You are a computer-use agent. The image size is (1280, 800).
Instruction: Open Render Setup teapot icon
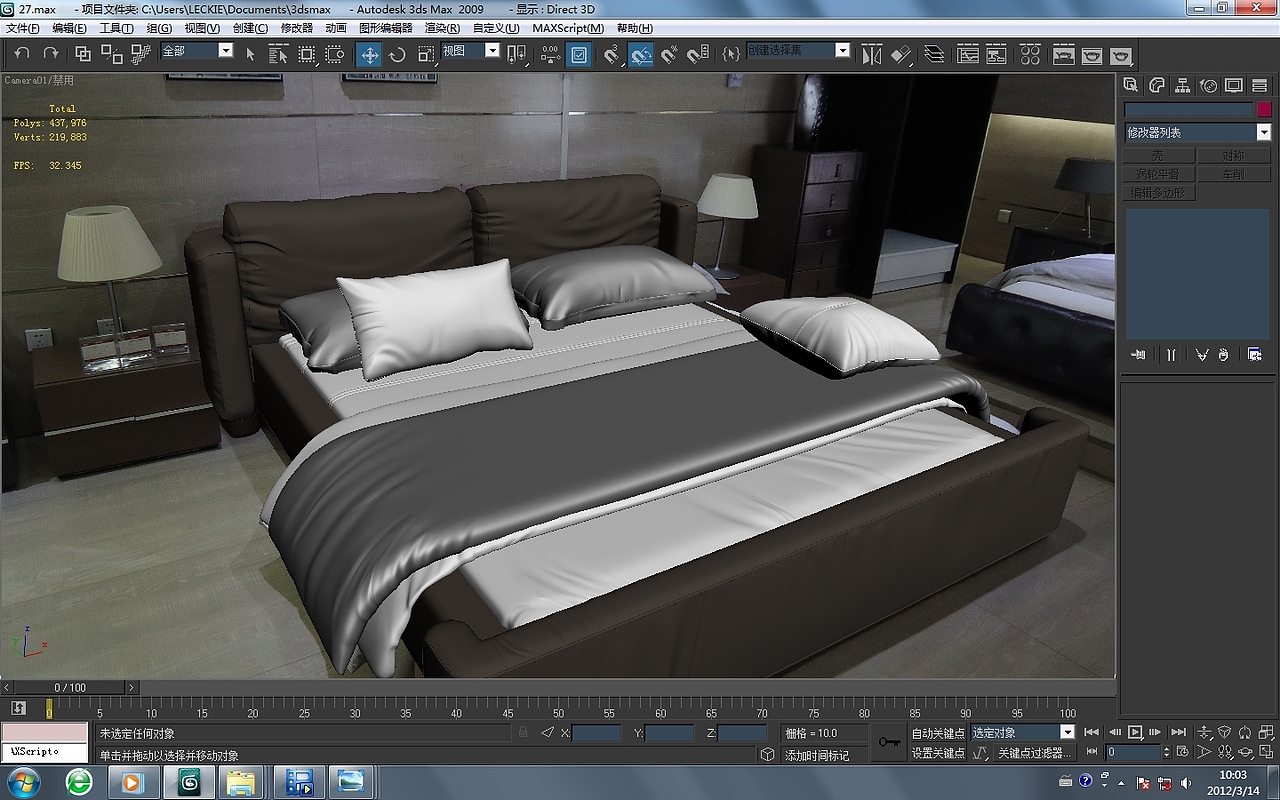(1063, 54)
